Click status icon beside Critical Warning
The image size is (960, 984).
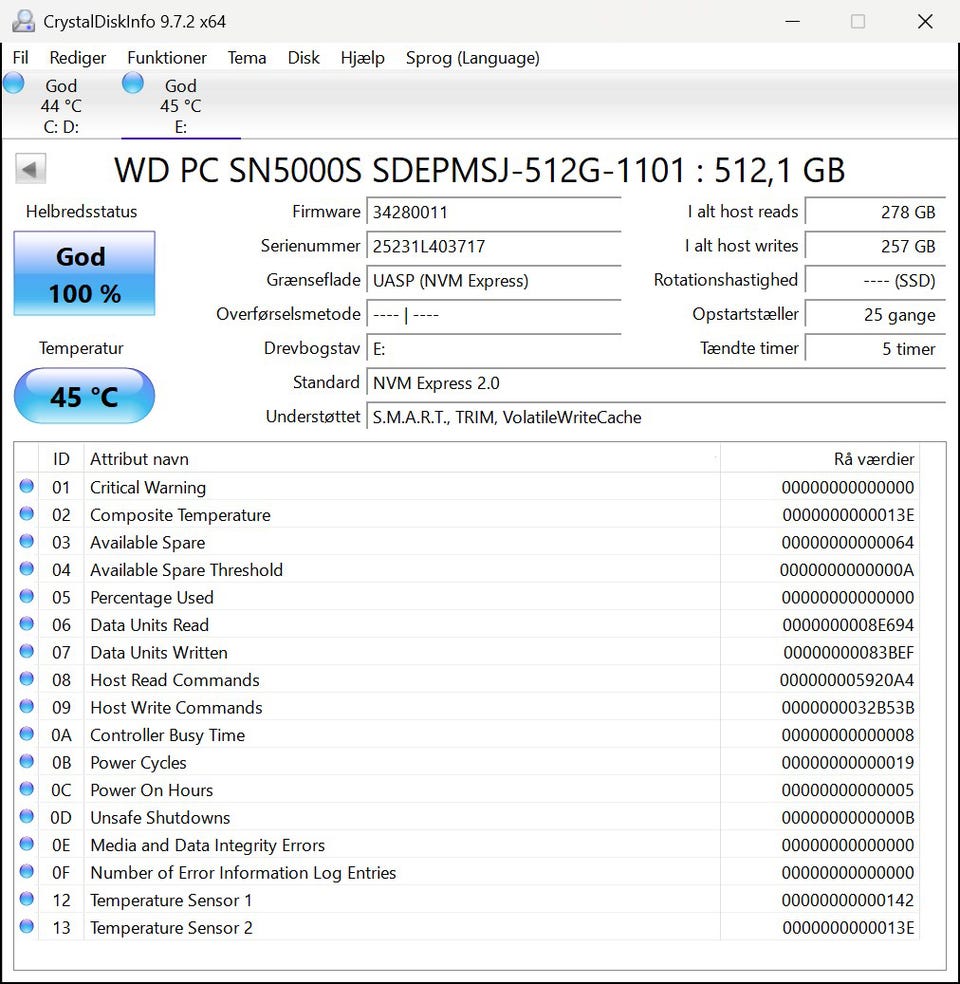tap(27, 487)
